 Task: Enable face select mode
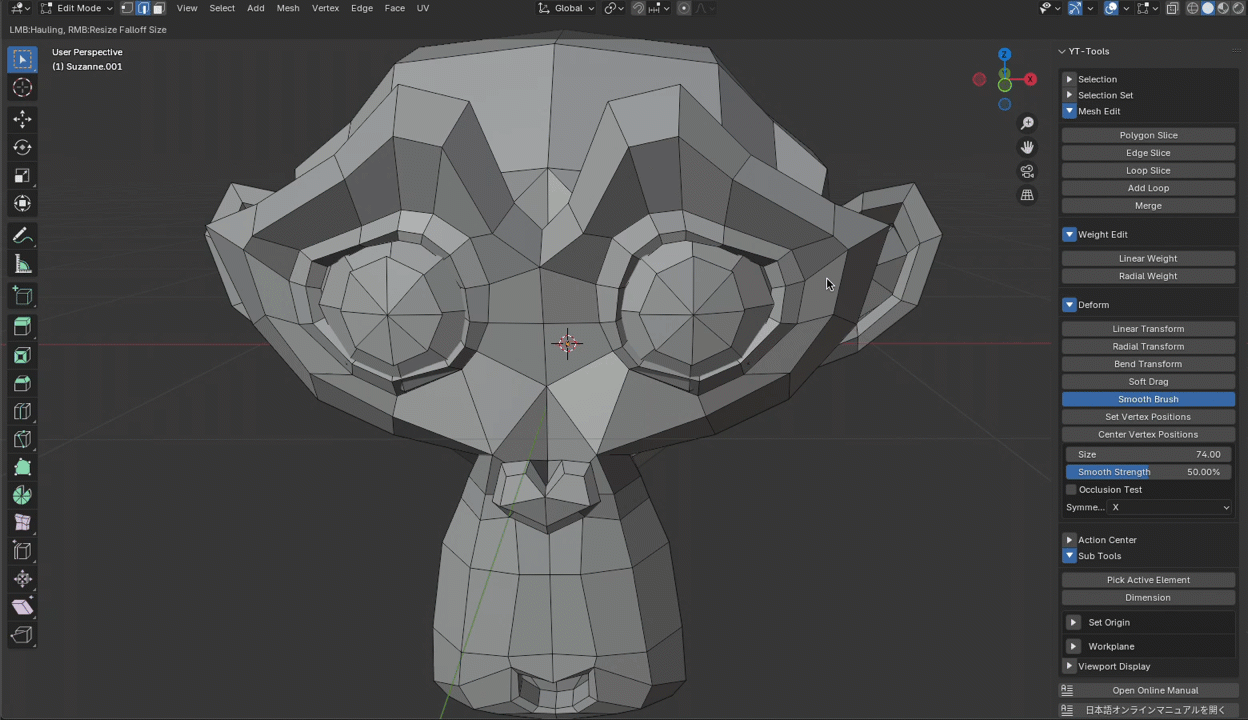[158, 8]
